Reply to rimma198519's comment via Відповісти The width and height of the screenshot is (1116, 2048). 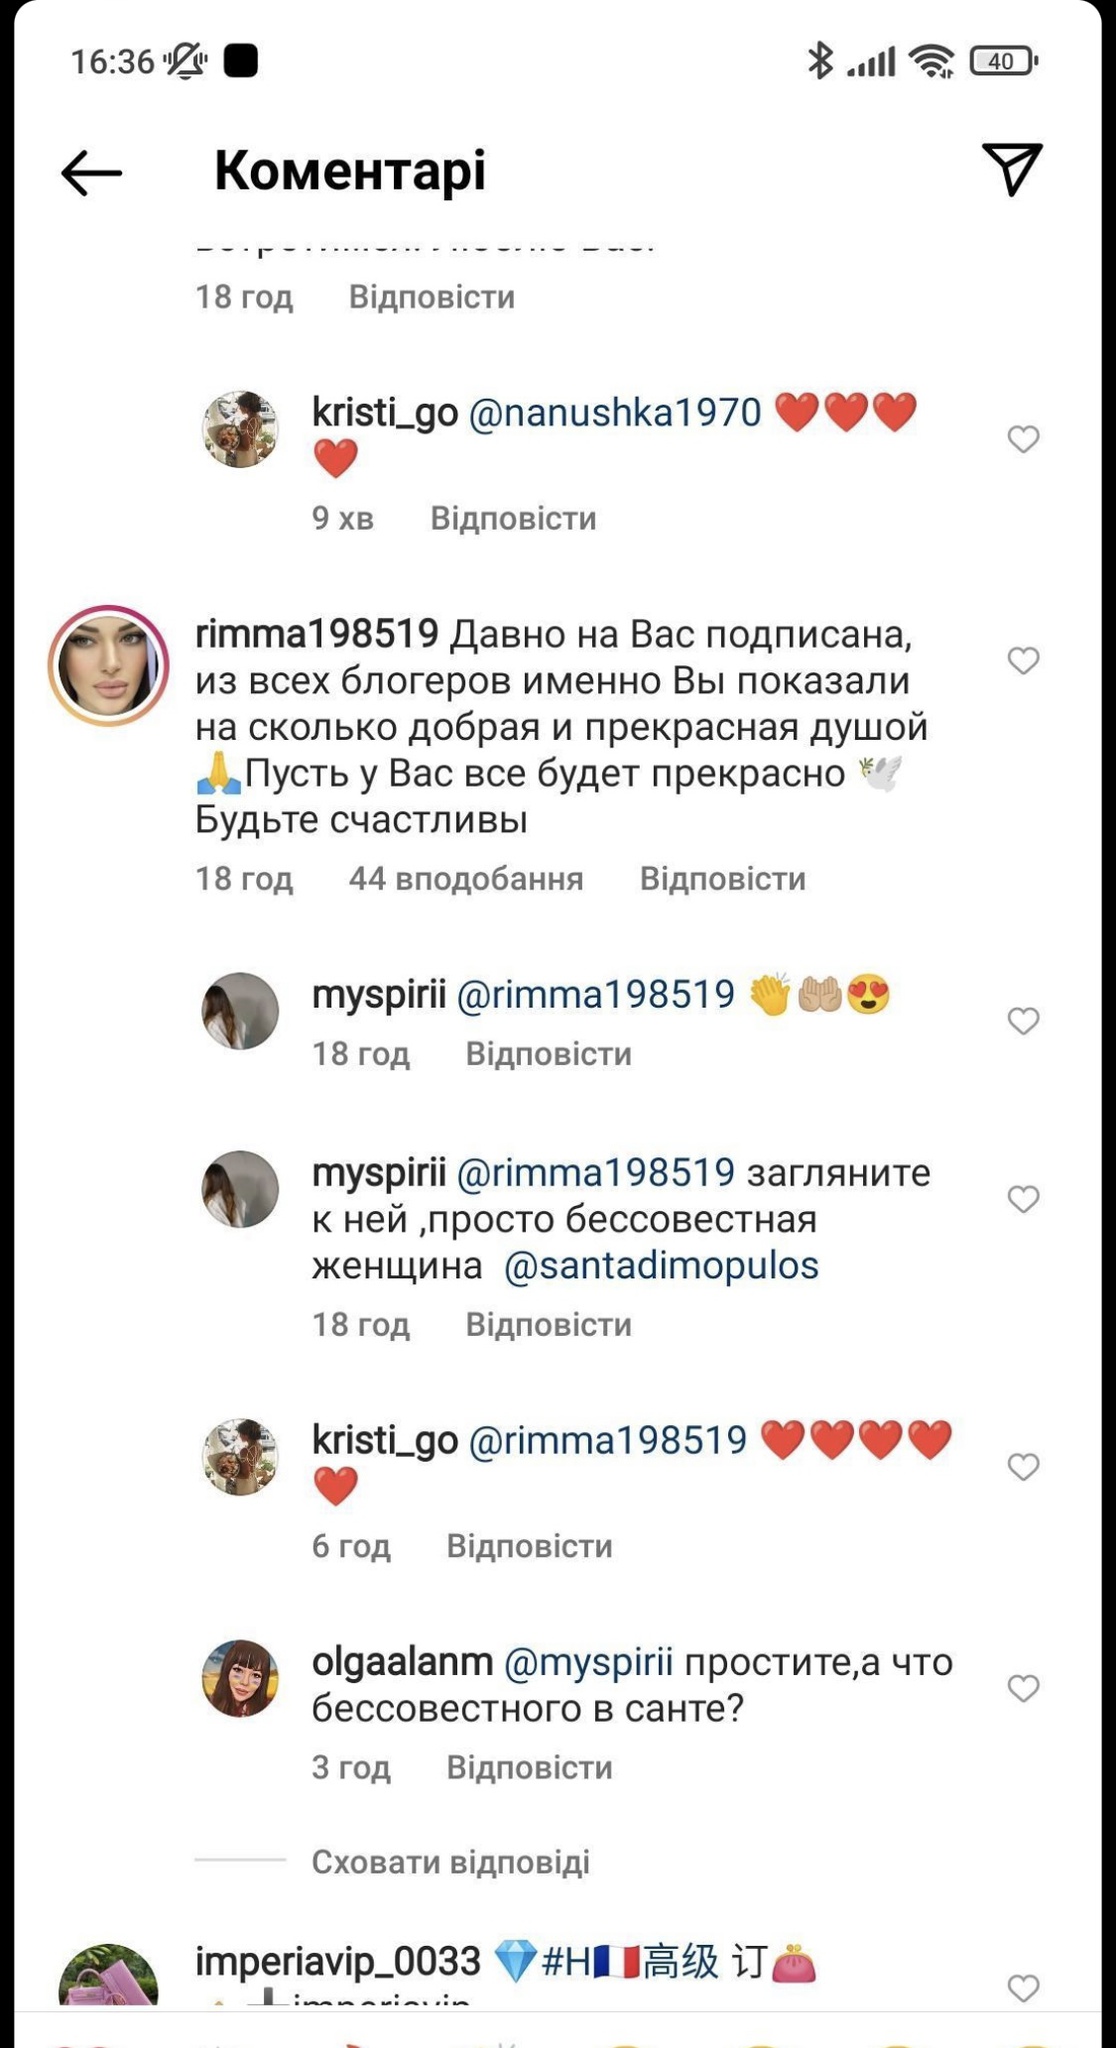[x=722, y=879]
